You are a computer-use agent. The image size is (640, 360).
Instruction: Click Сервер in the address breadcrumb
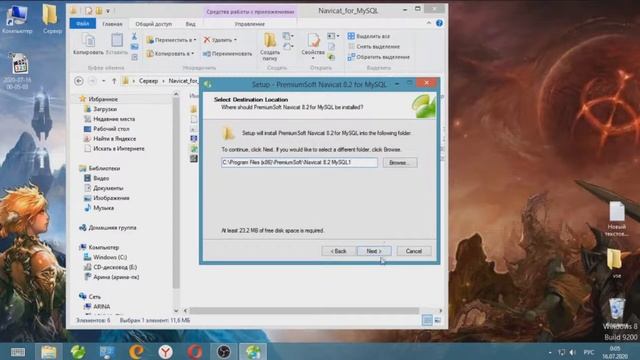point(148,81)
